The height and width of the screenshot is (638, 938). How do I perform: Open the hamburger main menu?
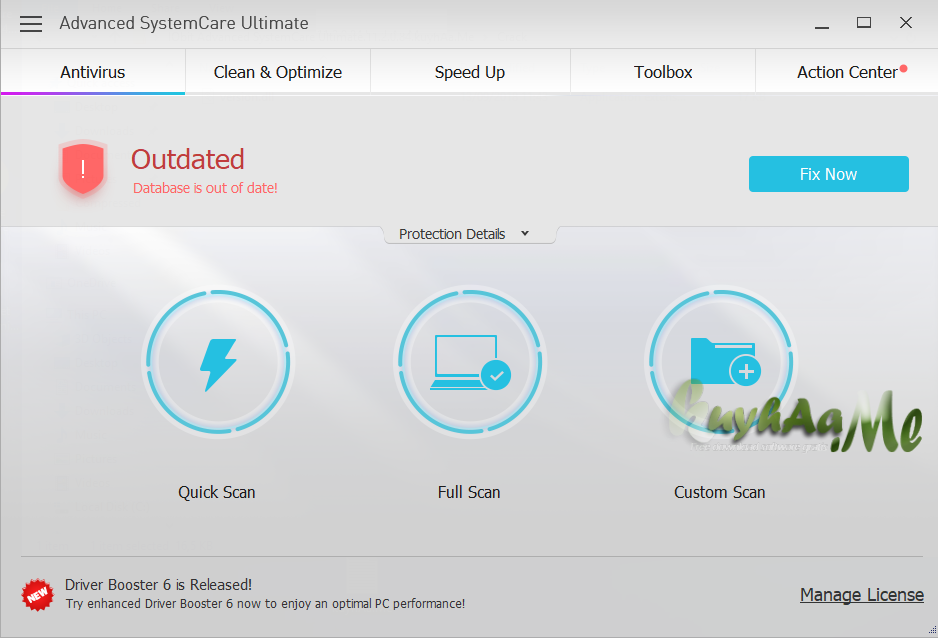click(x=31, y=23)
